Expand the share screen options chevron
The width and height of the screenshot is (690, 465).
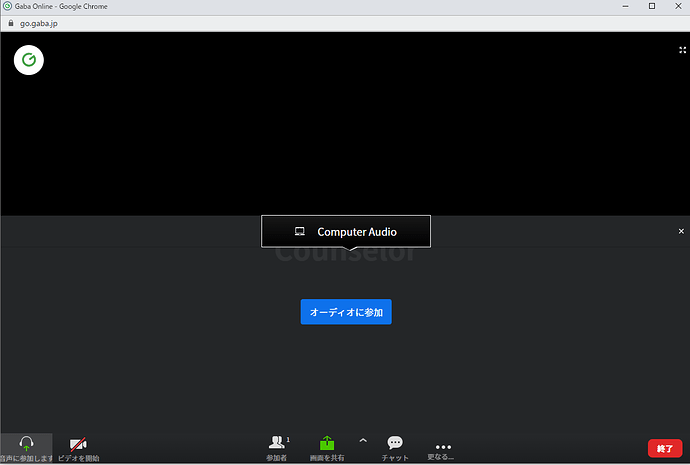pos(363,440)
